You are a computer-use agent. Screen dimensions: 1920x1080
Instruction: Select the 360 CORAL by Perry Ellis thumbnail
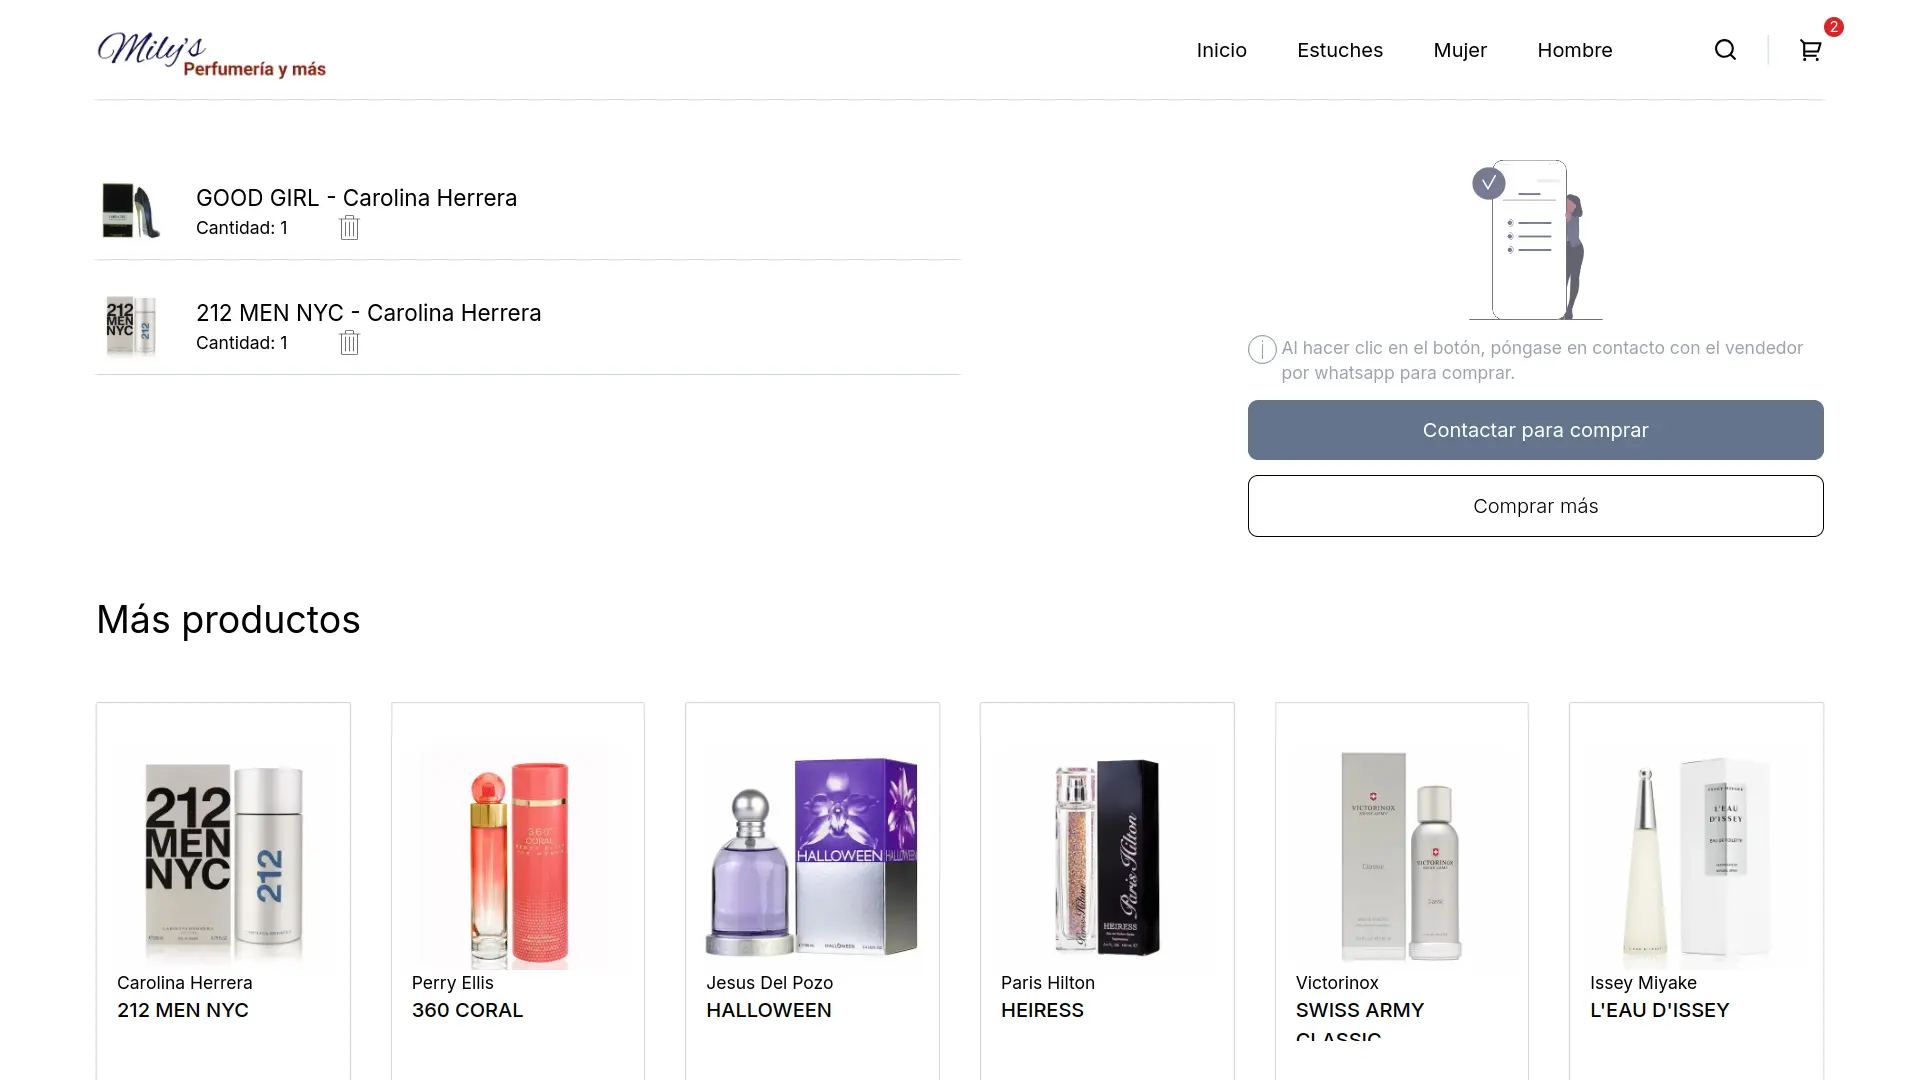click(517, 858)
